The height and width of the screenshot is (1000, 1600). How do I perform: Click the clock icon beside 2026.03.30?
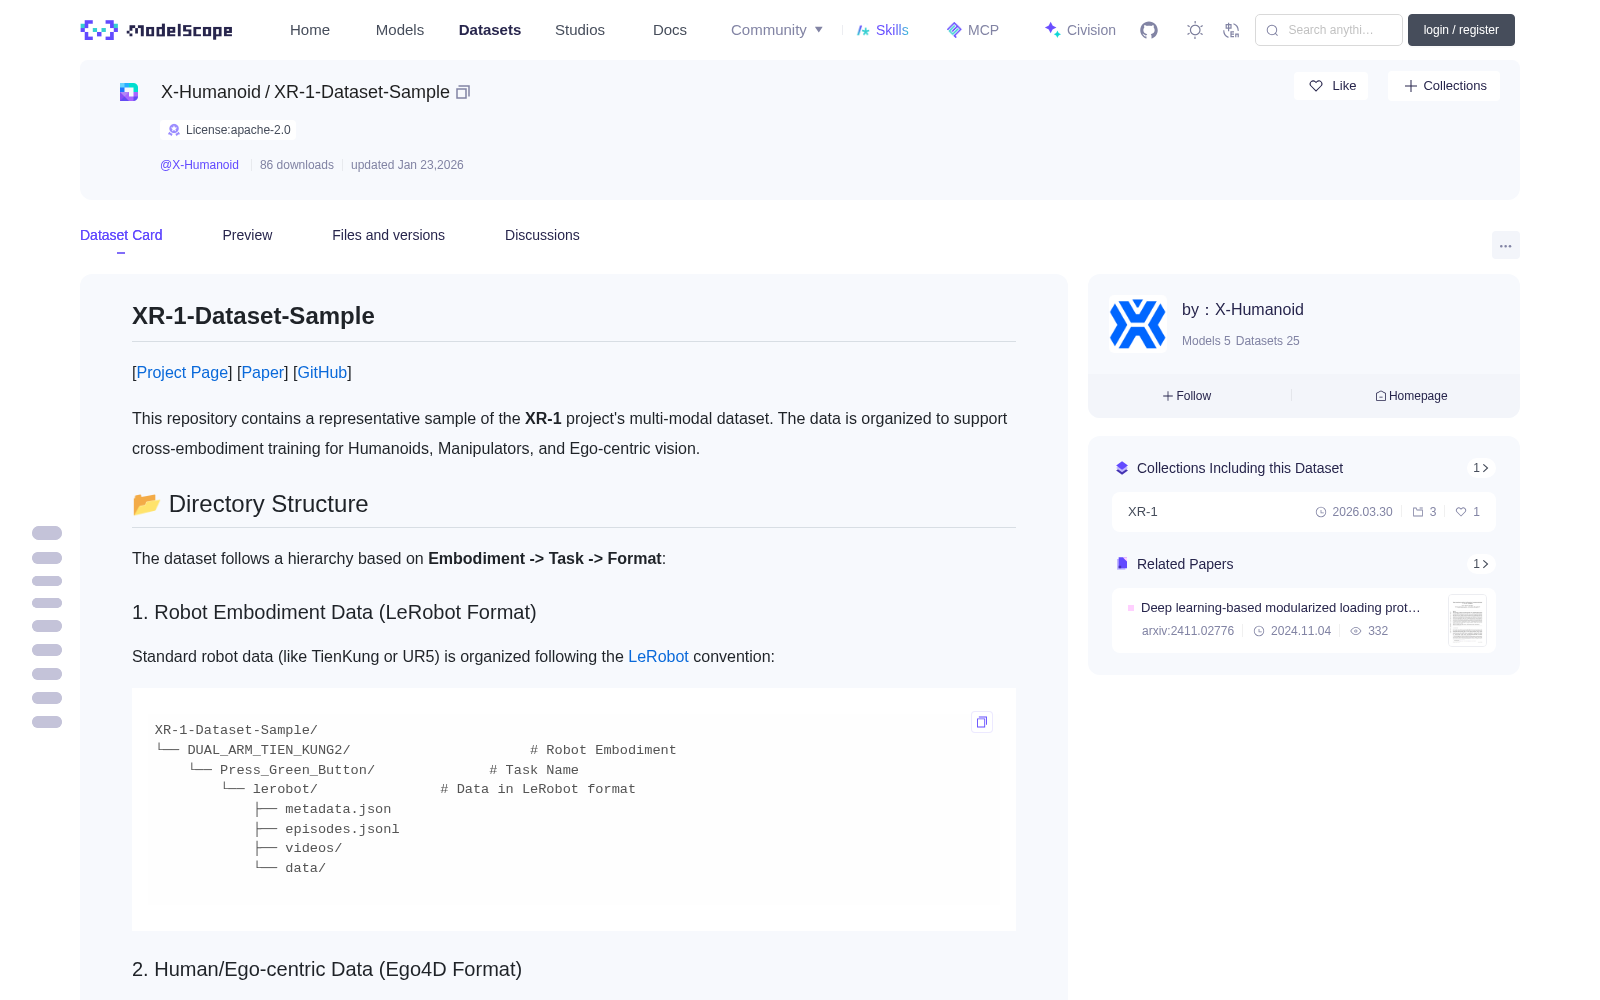tap(1321, 512)
